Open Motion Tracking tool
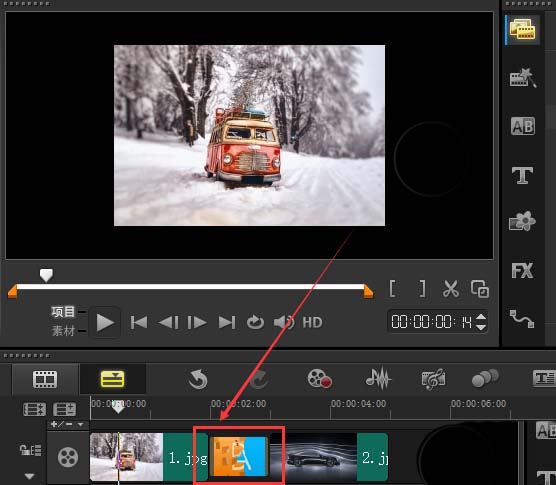 click(485, 378)
